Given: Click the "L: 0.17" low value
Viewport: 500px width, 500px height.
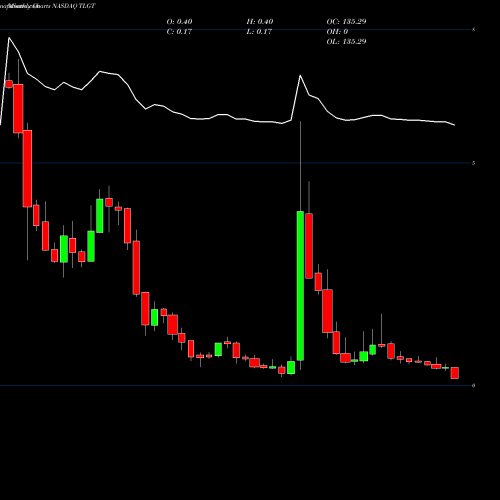Looking at the screenshot, I should 259,32.
